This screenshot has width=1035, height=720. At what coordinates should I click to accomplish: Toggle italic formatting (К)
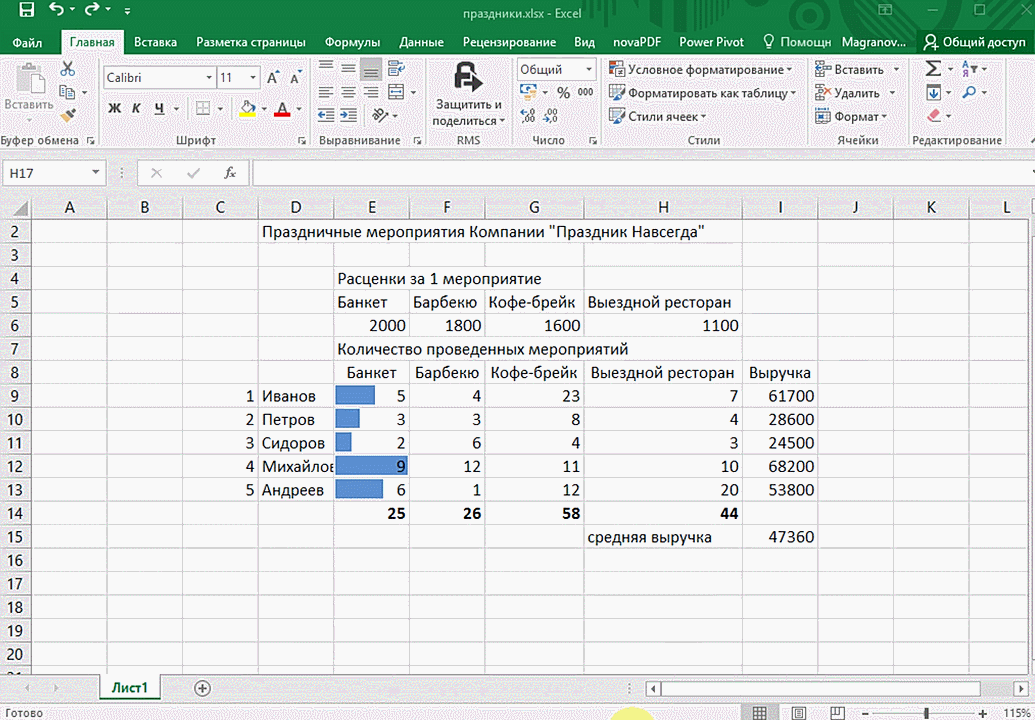[135, 109]
